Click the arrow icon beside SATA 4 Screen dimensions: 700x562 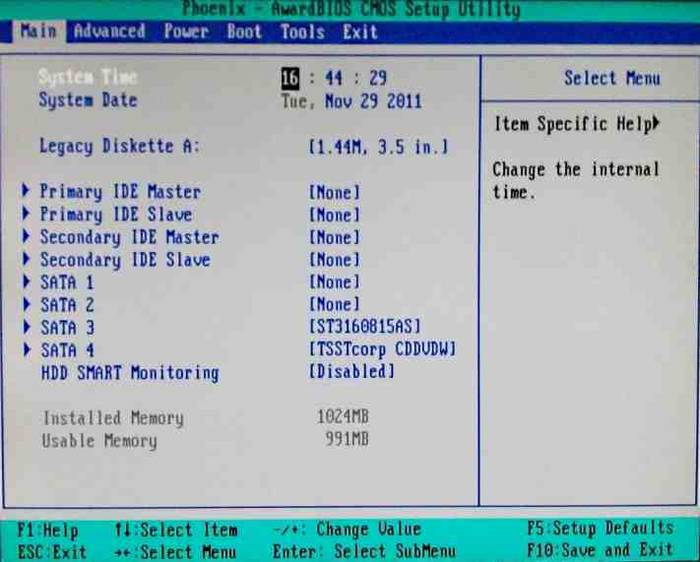click(26, 350)
